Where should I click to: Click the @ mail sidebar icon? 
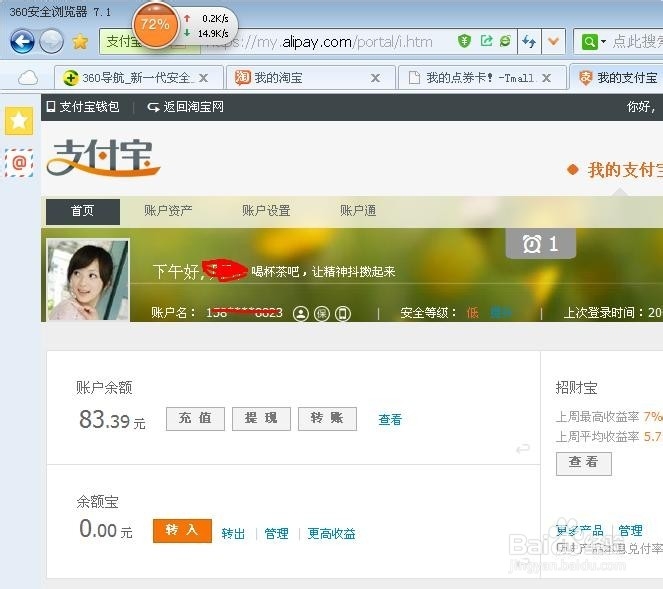(x=19, y=163)
